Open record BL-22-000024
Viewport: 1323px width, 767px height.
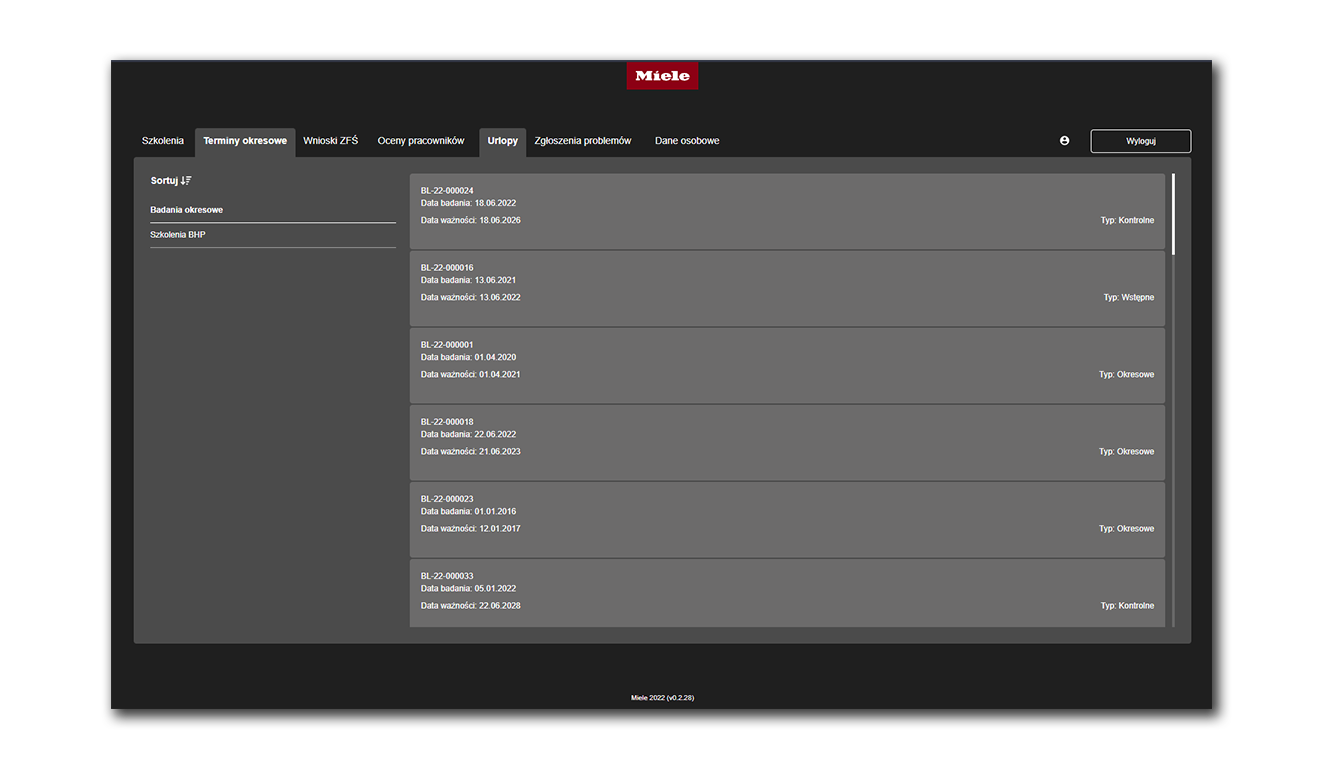(787, 211)
